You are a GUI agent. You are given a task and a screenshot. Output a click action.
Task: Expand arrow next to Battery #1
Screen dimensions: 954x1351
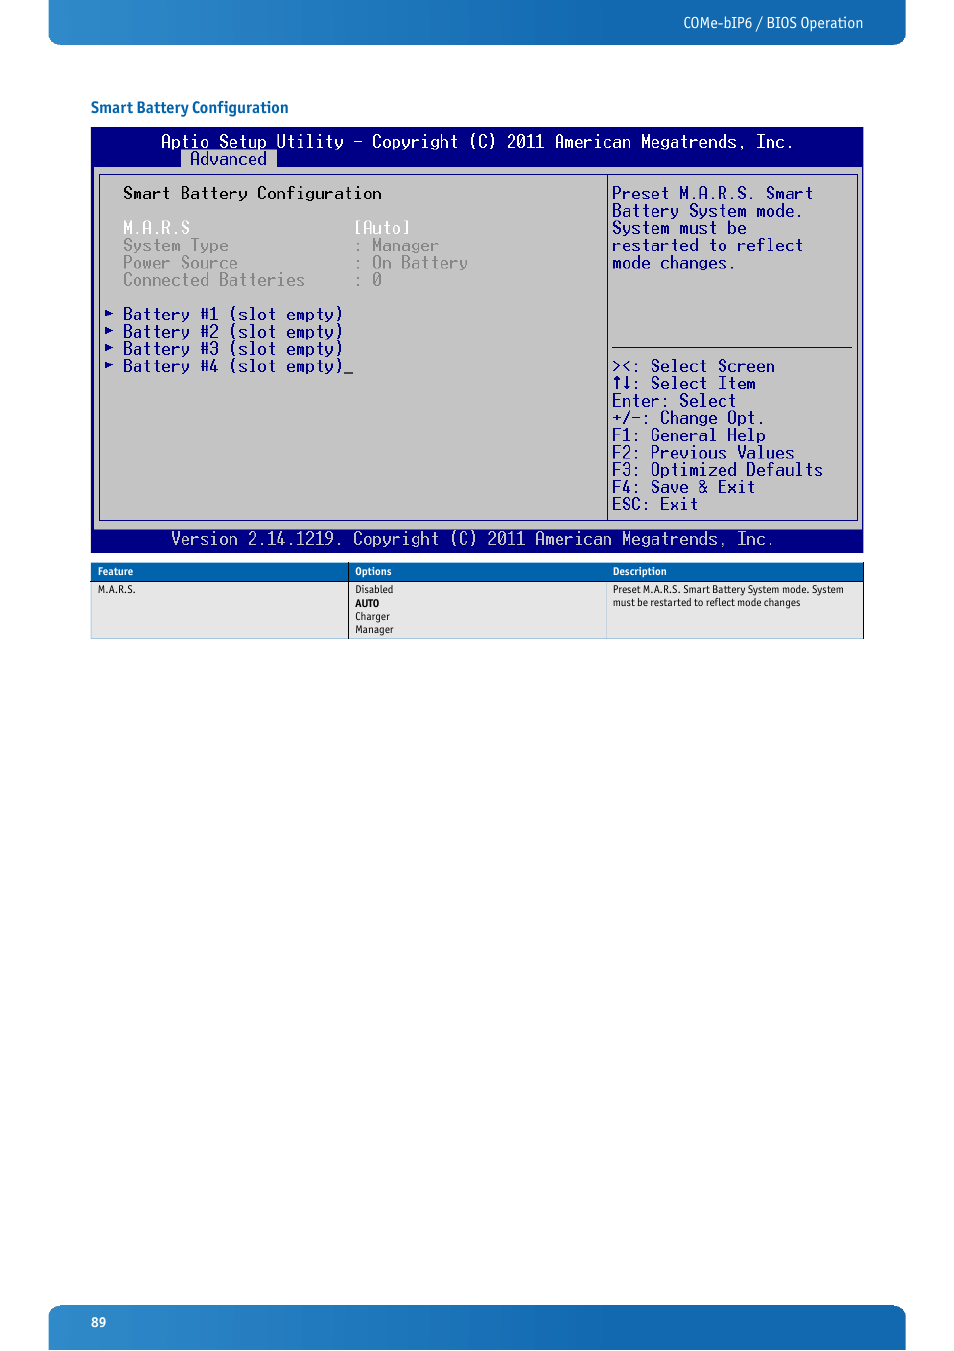click(x=109, y=314)
